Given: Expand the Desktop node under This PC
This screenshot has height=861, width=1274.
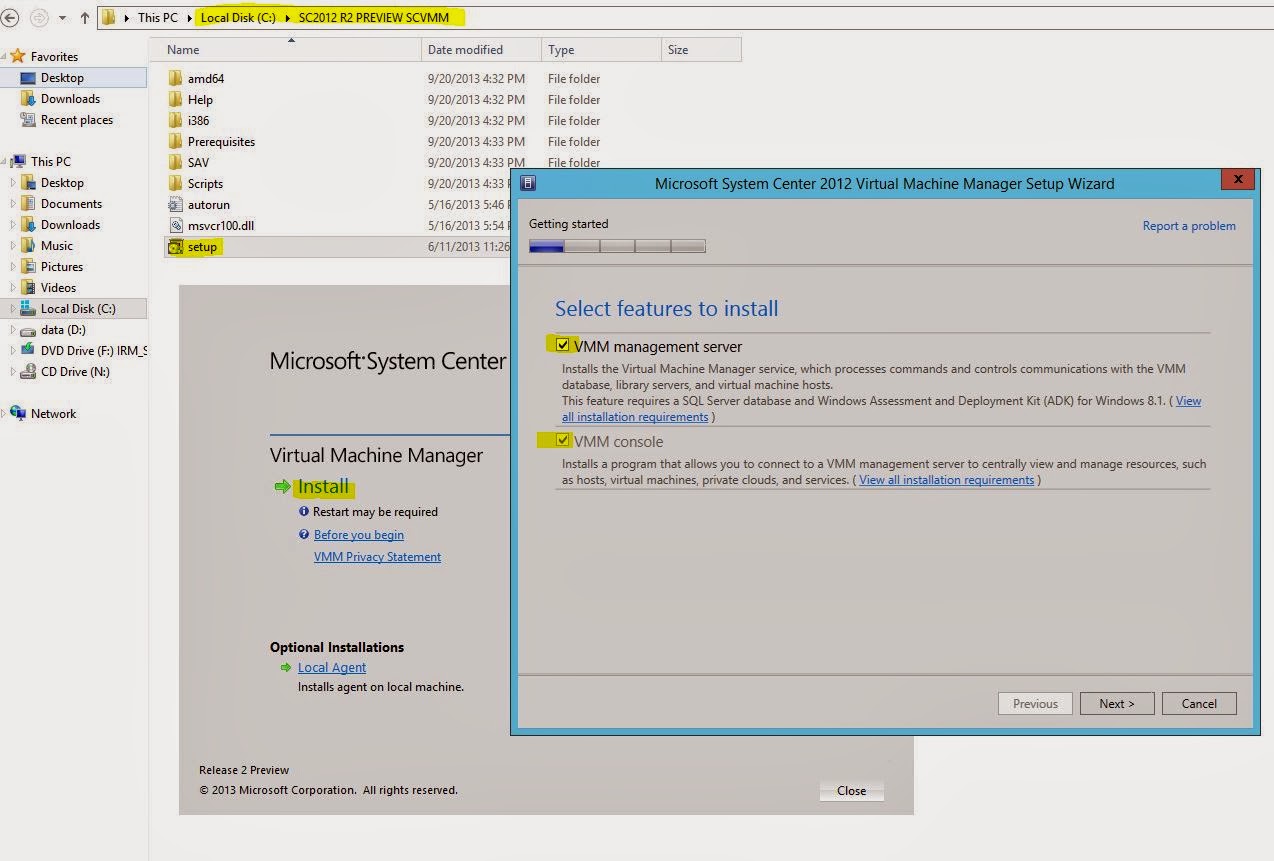Looking at the screenshot, I should tap(13, 182).
